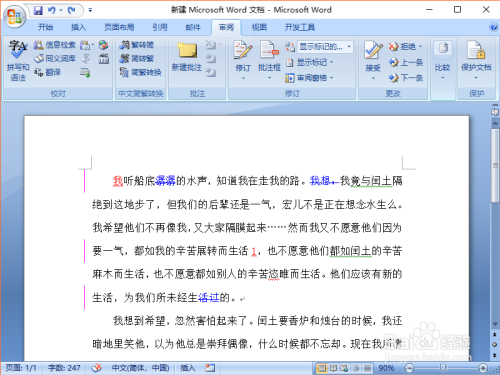Switch to 页面布局 tab
The image size is (500, 375).
click(x=119, y=27)
